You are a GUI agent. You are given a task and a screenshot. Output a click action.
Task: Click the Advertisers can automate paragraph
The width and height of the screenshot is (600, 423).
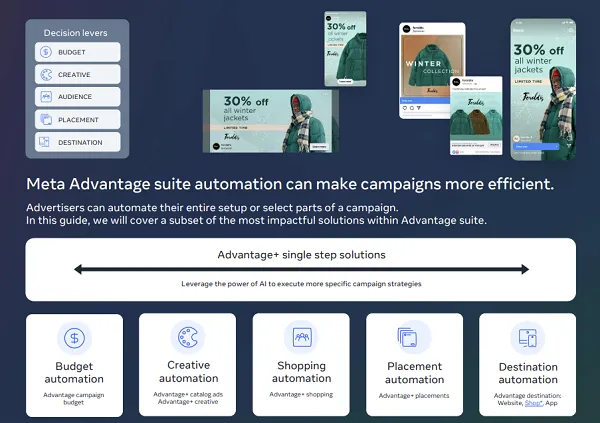(256, 214)
